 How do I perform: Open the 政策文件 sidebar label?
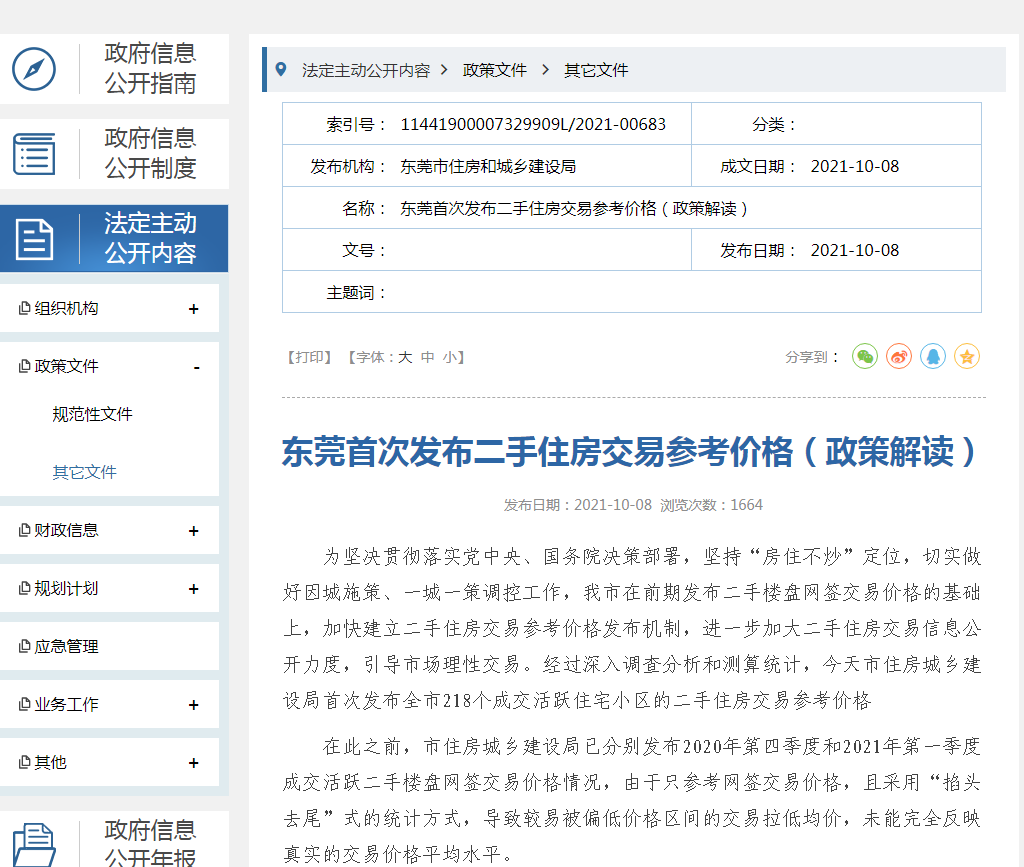point(66,366)
